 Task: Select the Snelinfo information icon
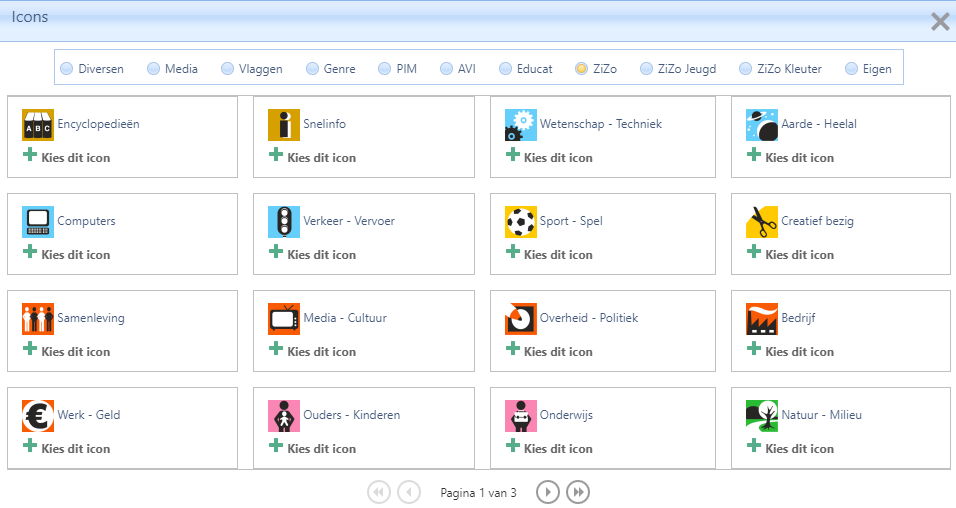[x=284, y=125]
